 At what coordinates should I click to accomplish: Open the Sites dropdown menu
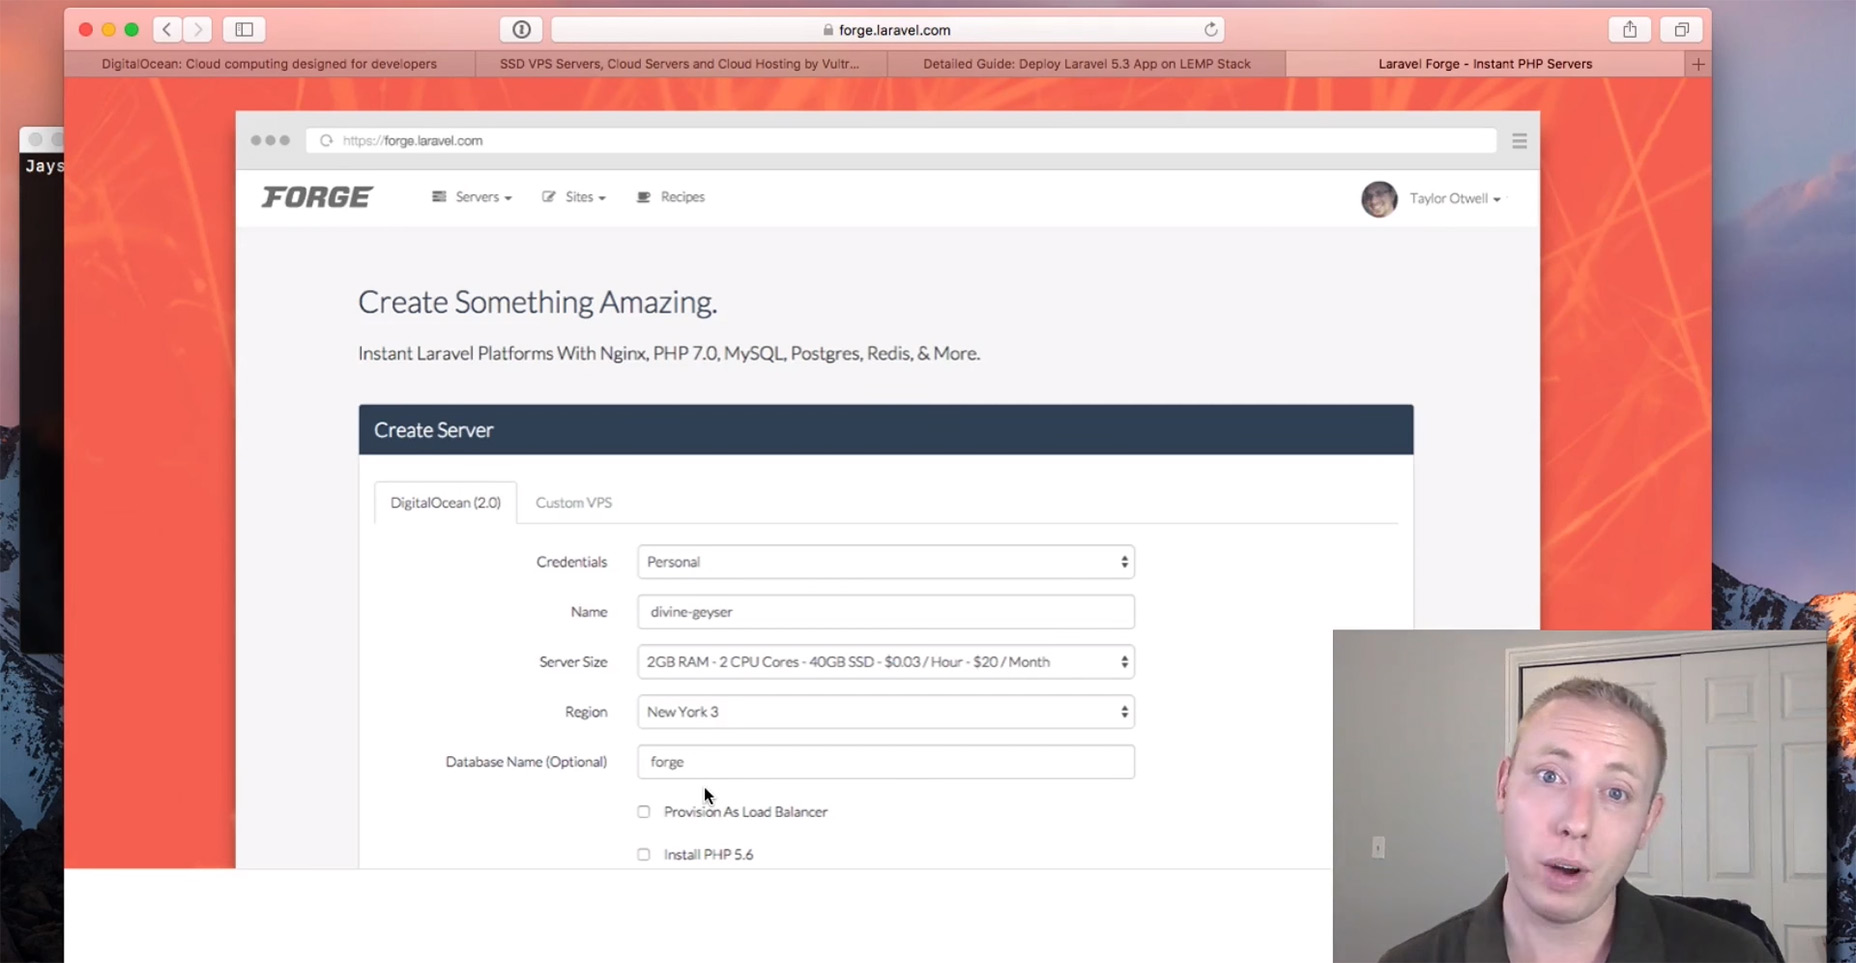pos(574,197)
